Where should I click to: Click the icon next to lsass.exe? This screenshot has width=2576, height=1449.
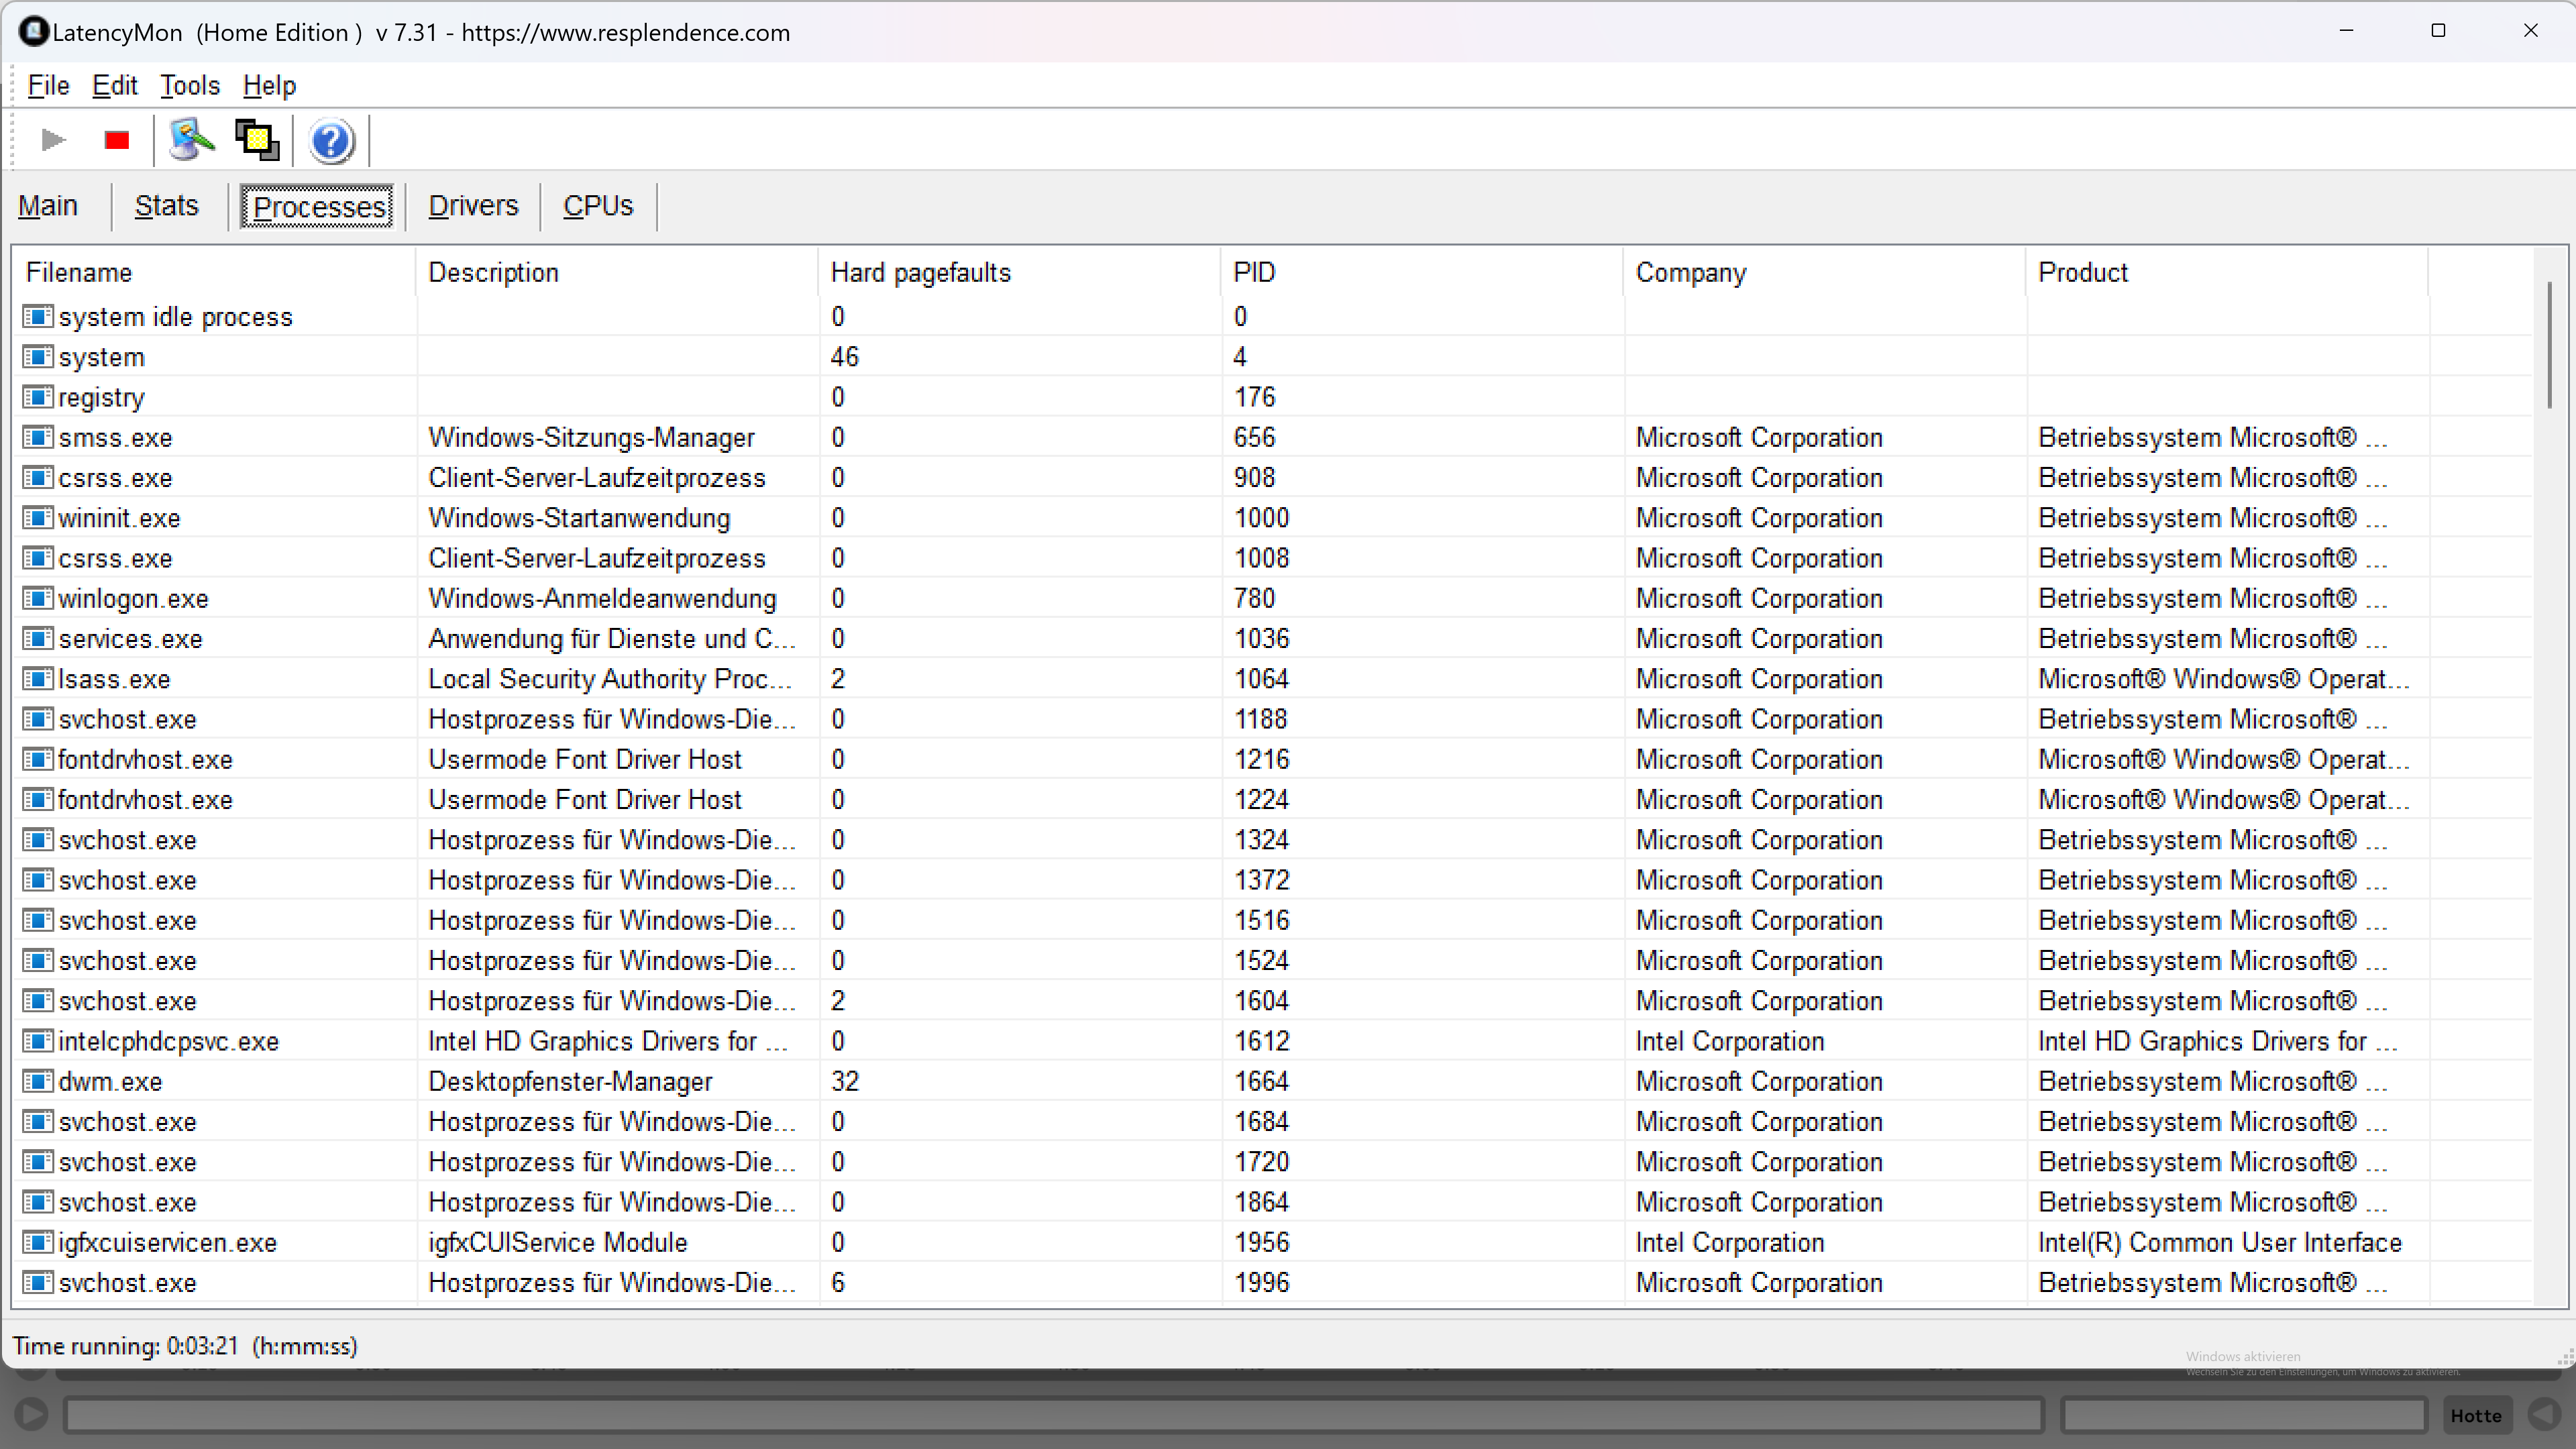(38, 679)
